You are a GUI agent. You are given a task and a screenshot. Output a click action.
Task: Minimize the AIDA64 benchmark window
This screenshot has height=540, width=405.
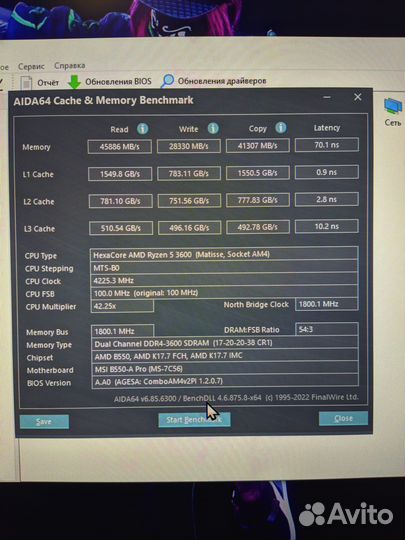327,97
